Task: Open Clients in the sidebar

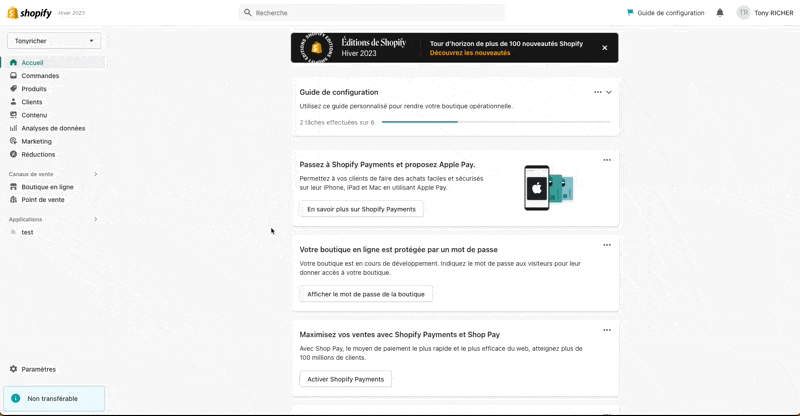Action: coord(32,102)
